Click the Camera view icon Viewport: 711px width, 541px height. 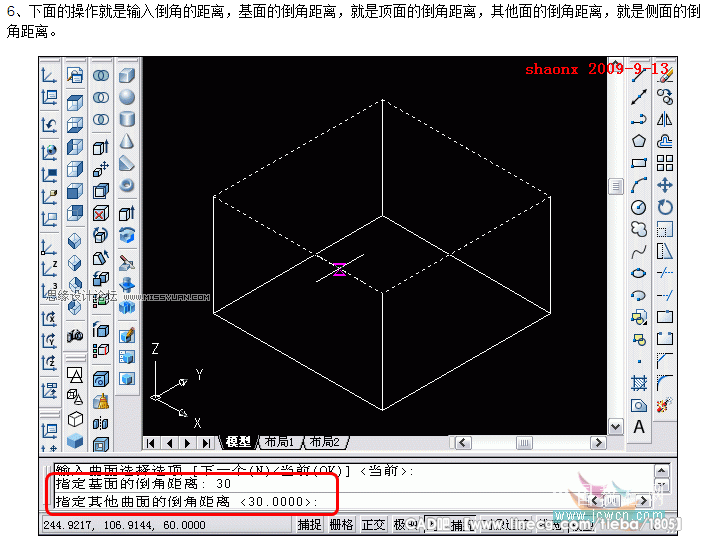(75, 336)
